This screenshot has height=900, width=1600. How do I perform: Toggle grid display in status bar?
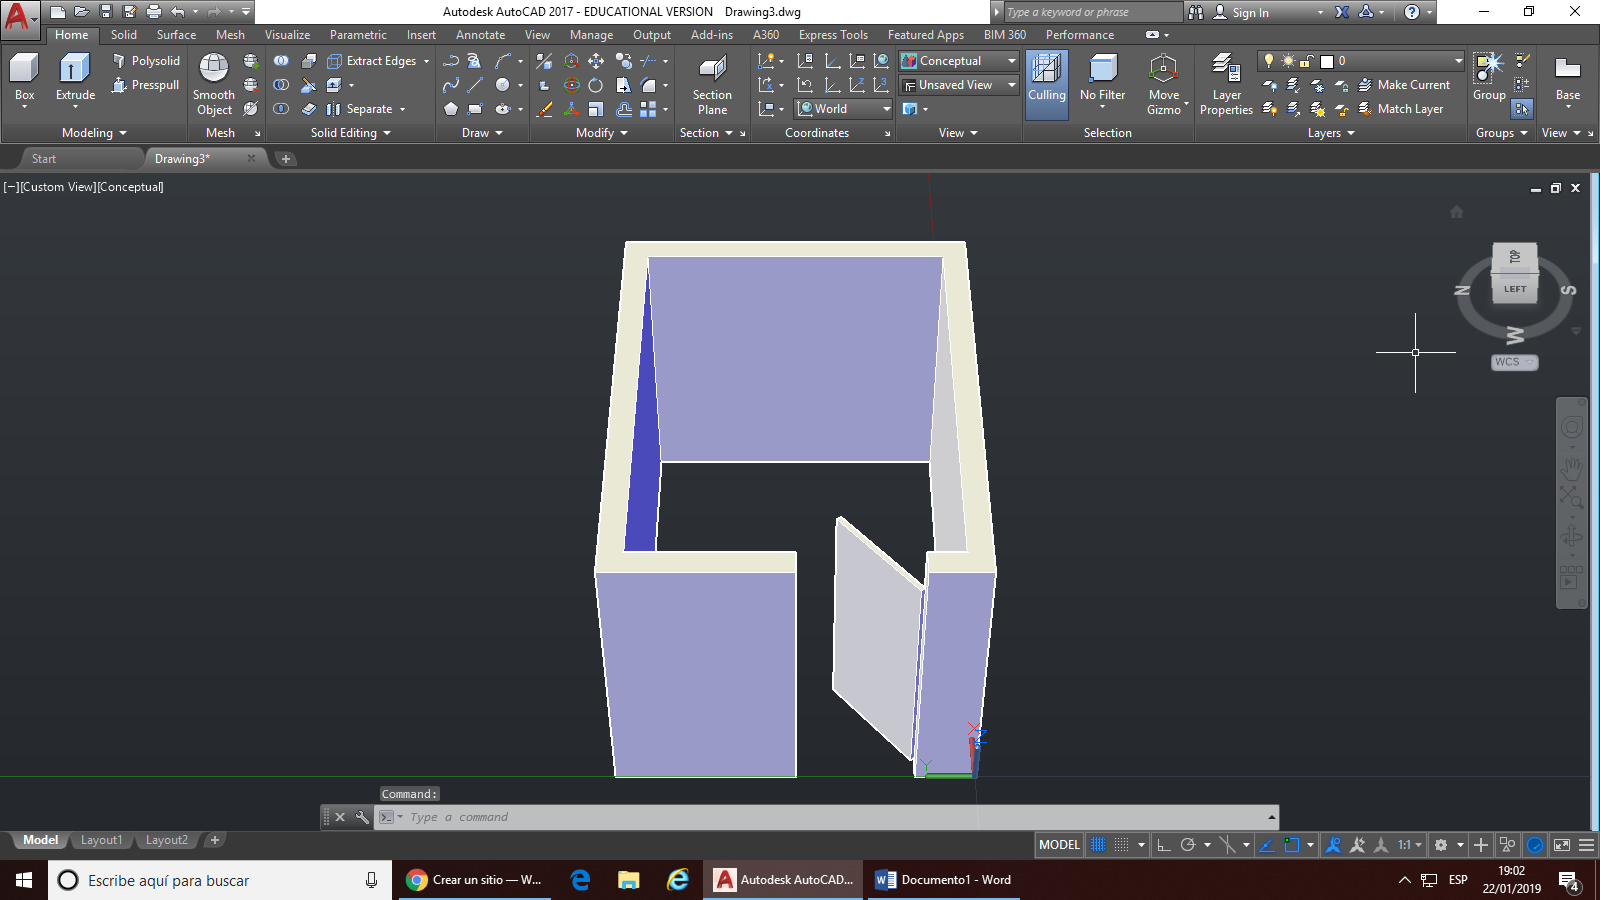[1098, 845]
